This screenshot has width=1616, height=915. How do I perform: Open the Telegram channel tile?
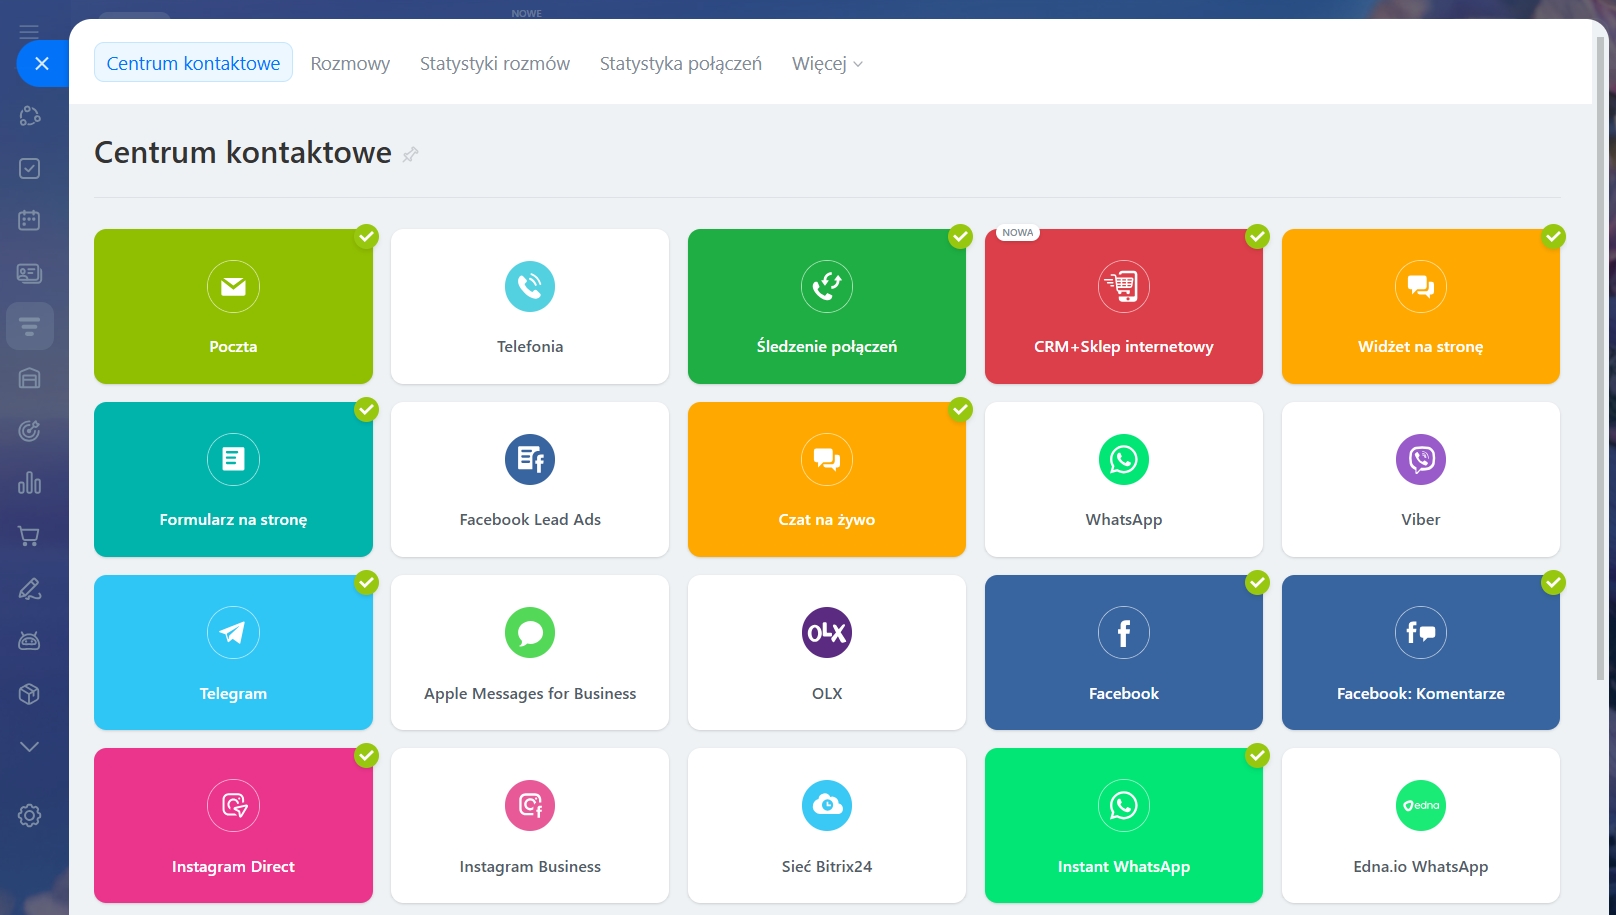coord(233,652)
